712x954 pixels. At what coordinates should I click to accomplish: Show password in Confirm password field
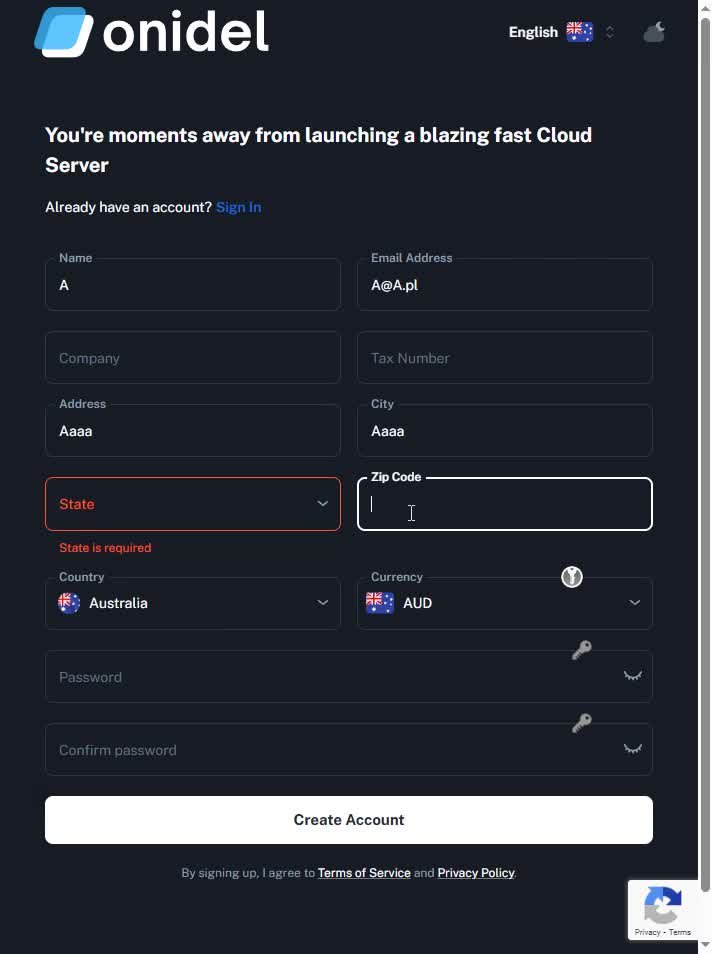point(632,750)
